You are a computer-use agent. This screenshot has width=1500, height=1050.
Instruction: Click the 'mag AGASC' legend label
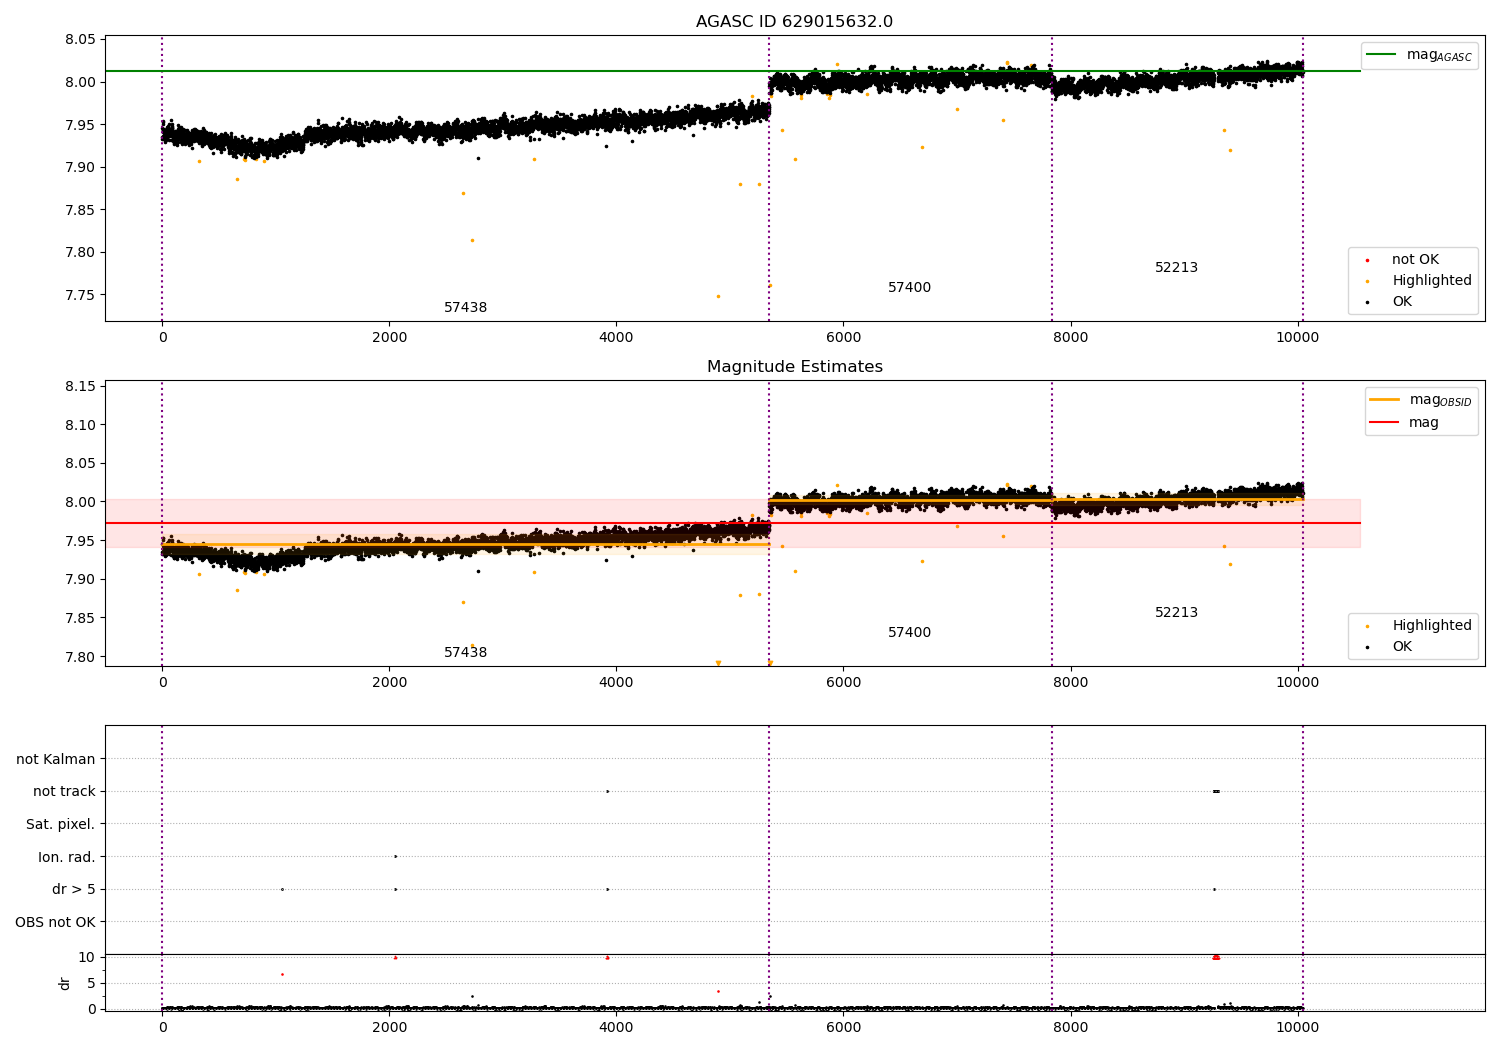1439,55
